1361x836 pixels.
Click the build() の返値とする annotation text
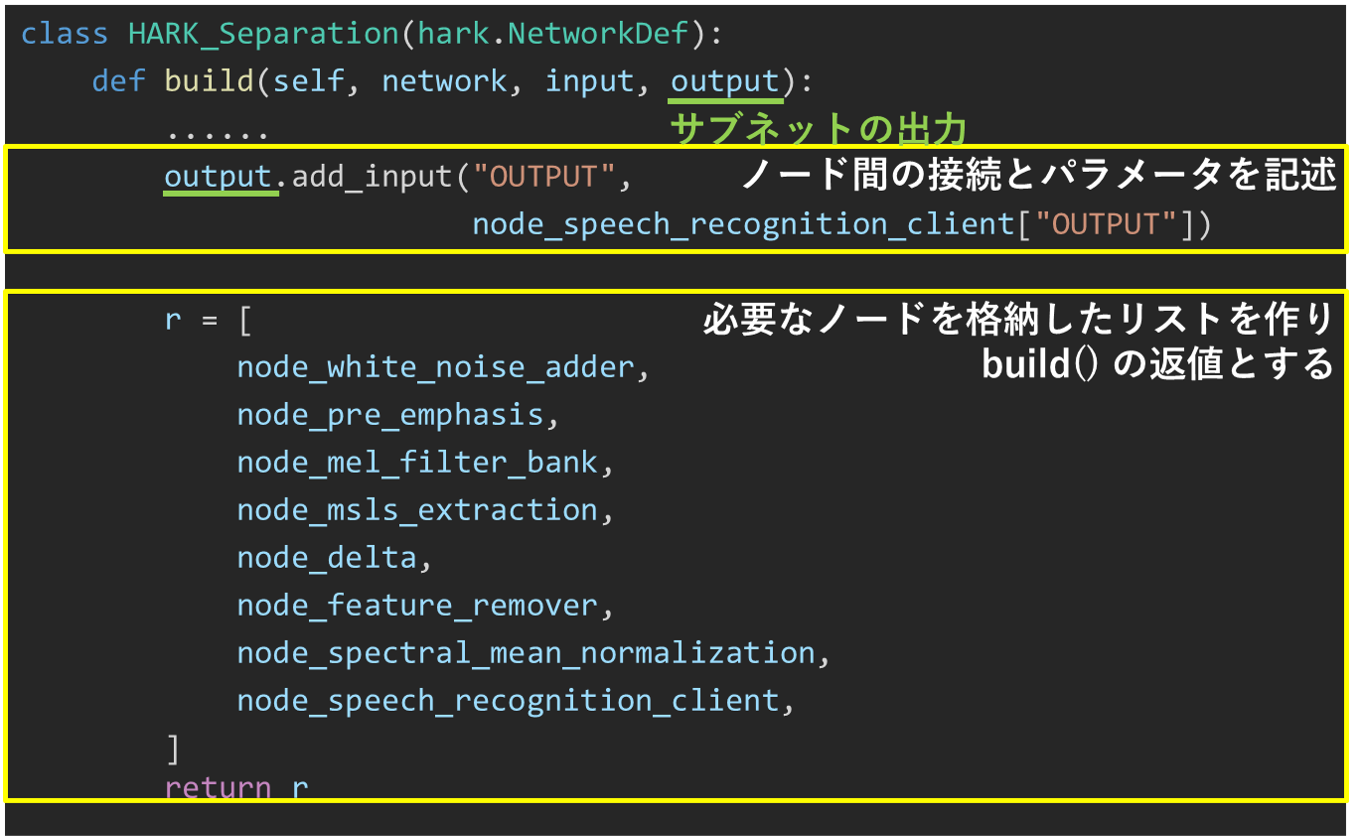(x=1157, y=365)
